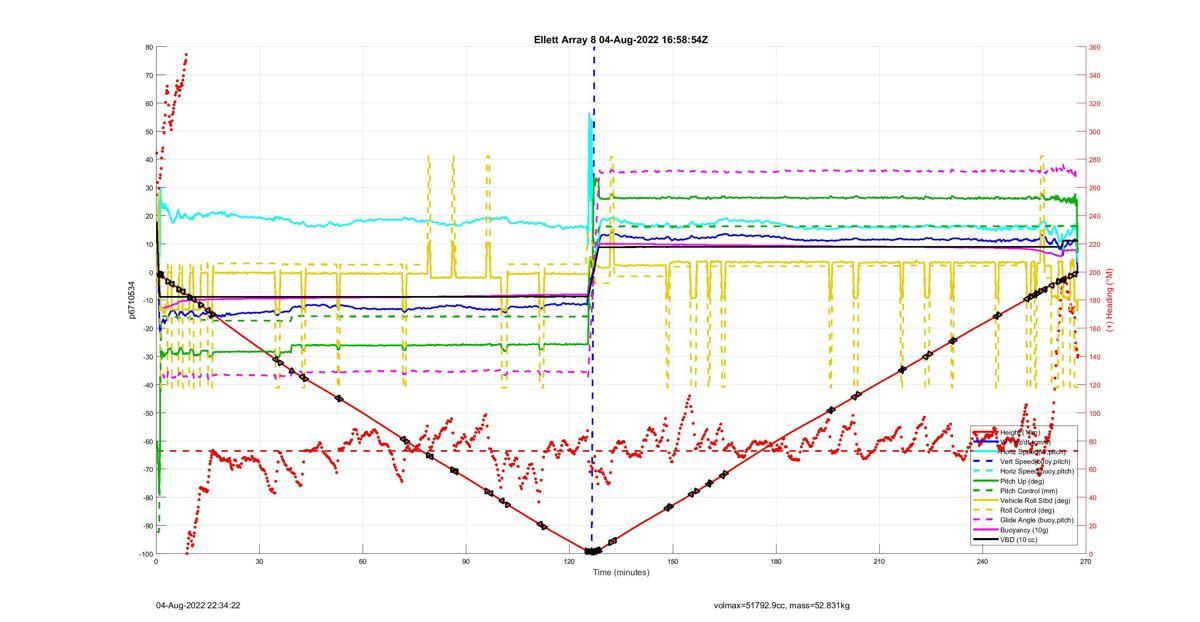The image size is (1200, 622).
Task: Click the '340' tick on right heading axis
Action: pyautogui.click(x=1094, y=75)
